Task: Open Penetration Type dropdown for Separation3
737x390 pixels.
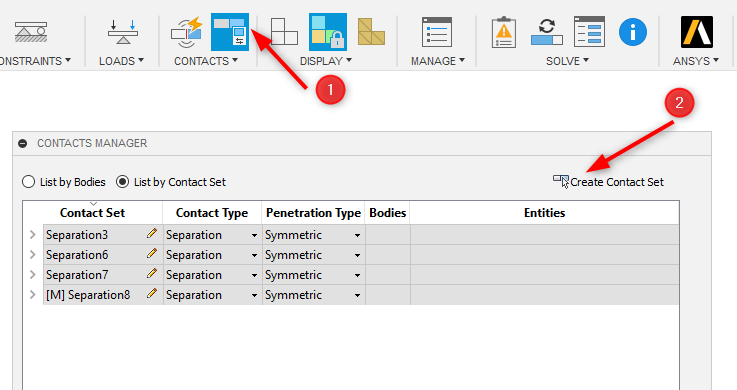Action: point(357,235)
